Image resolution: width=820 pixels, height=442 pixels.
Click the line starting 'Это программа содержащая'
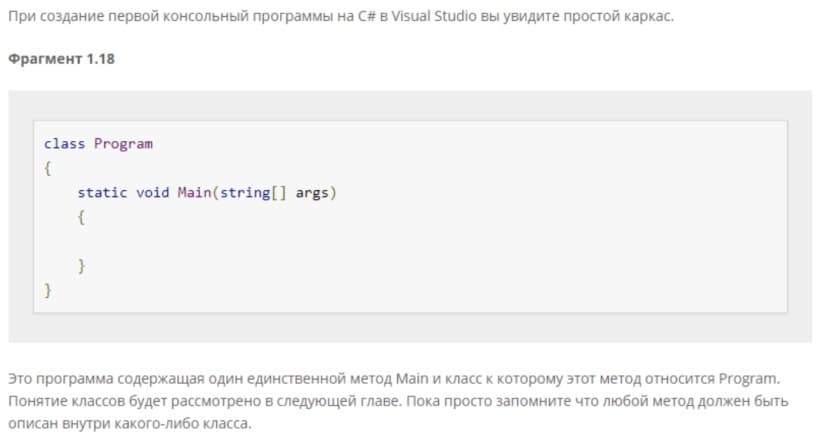point(394,379)
